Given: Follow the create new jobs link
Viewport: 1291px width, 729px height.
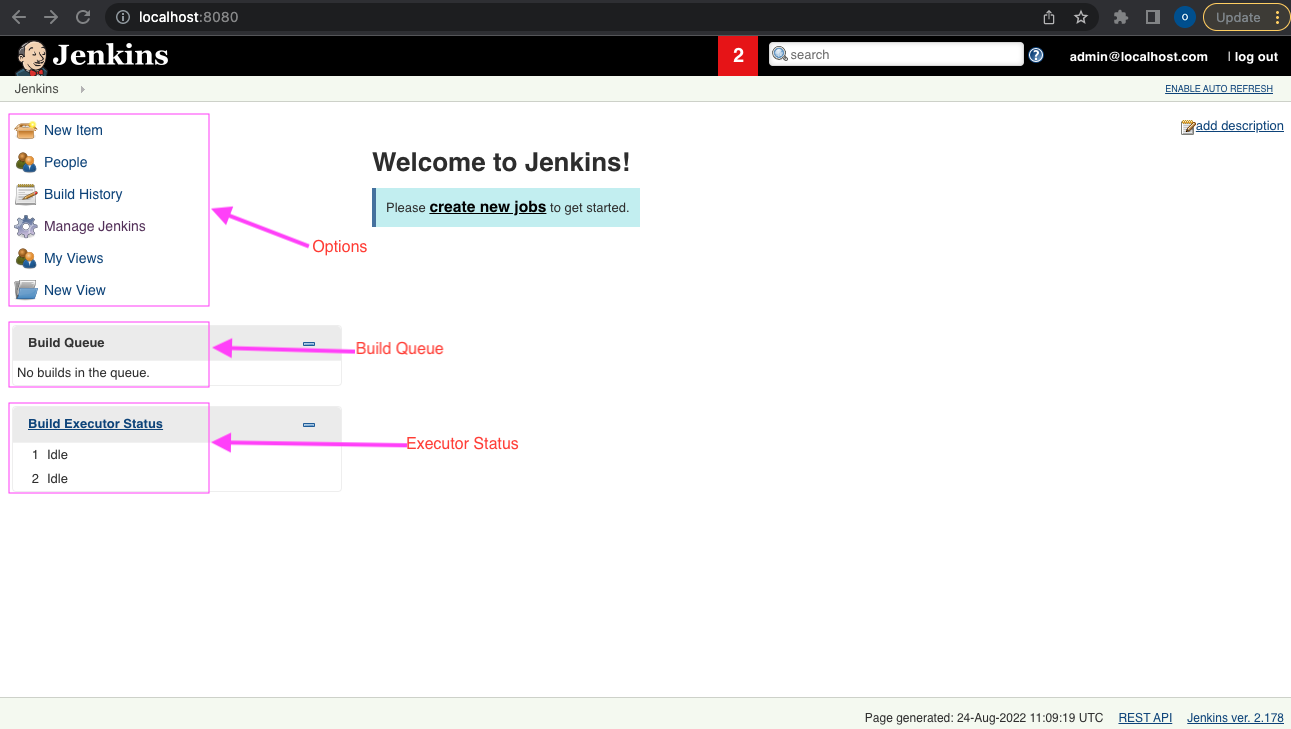Looking at the screenshot, I should (487, 207).
